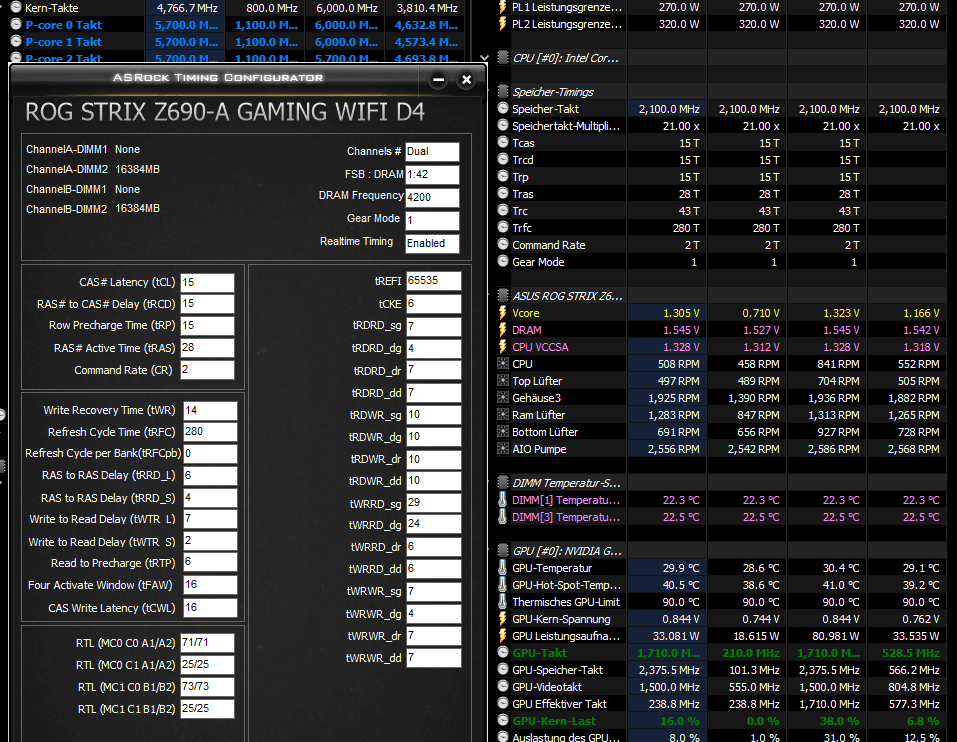
Task: Click the Bottom Lüfter fan icon
Action: [x=503, y=431]
